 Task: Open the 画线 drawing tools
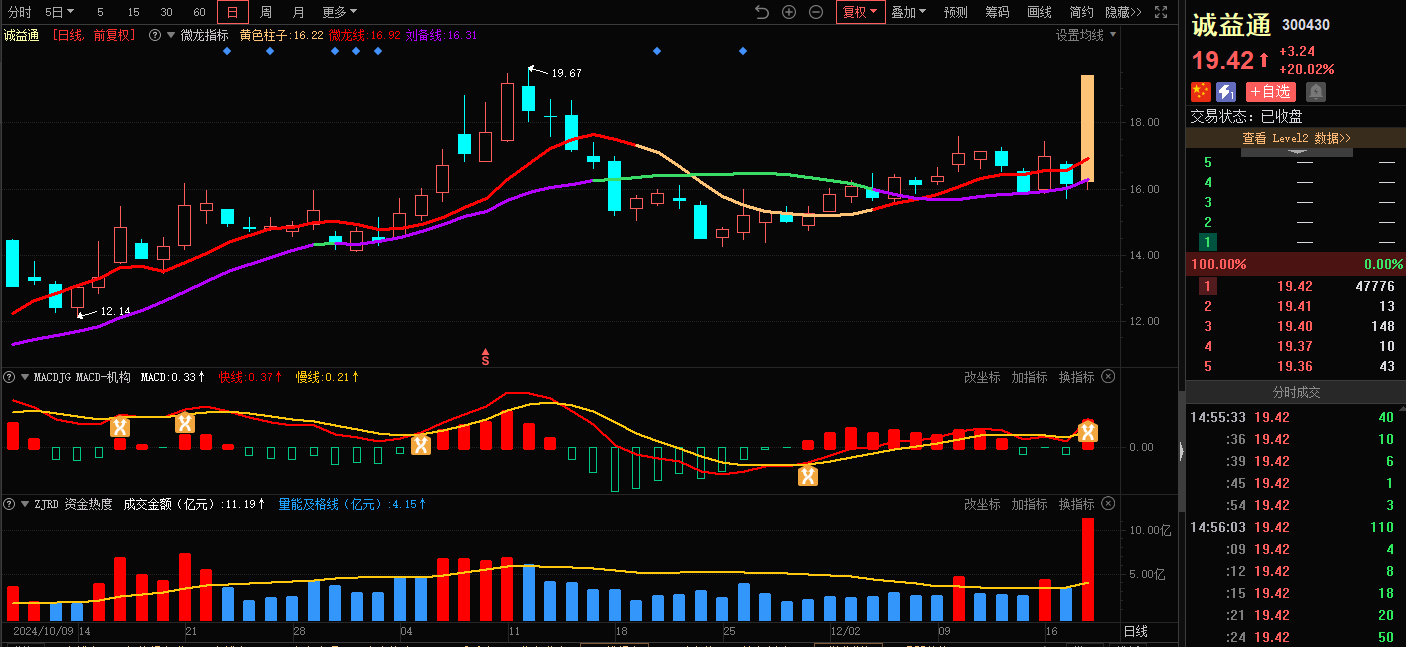pos(1039,12)
